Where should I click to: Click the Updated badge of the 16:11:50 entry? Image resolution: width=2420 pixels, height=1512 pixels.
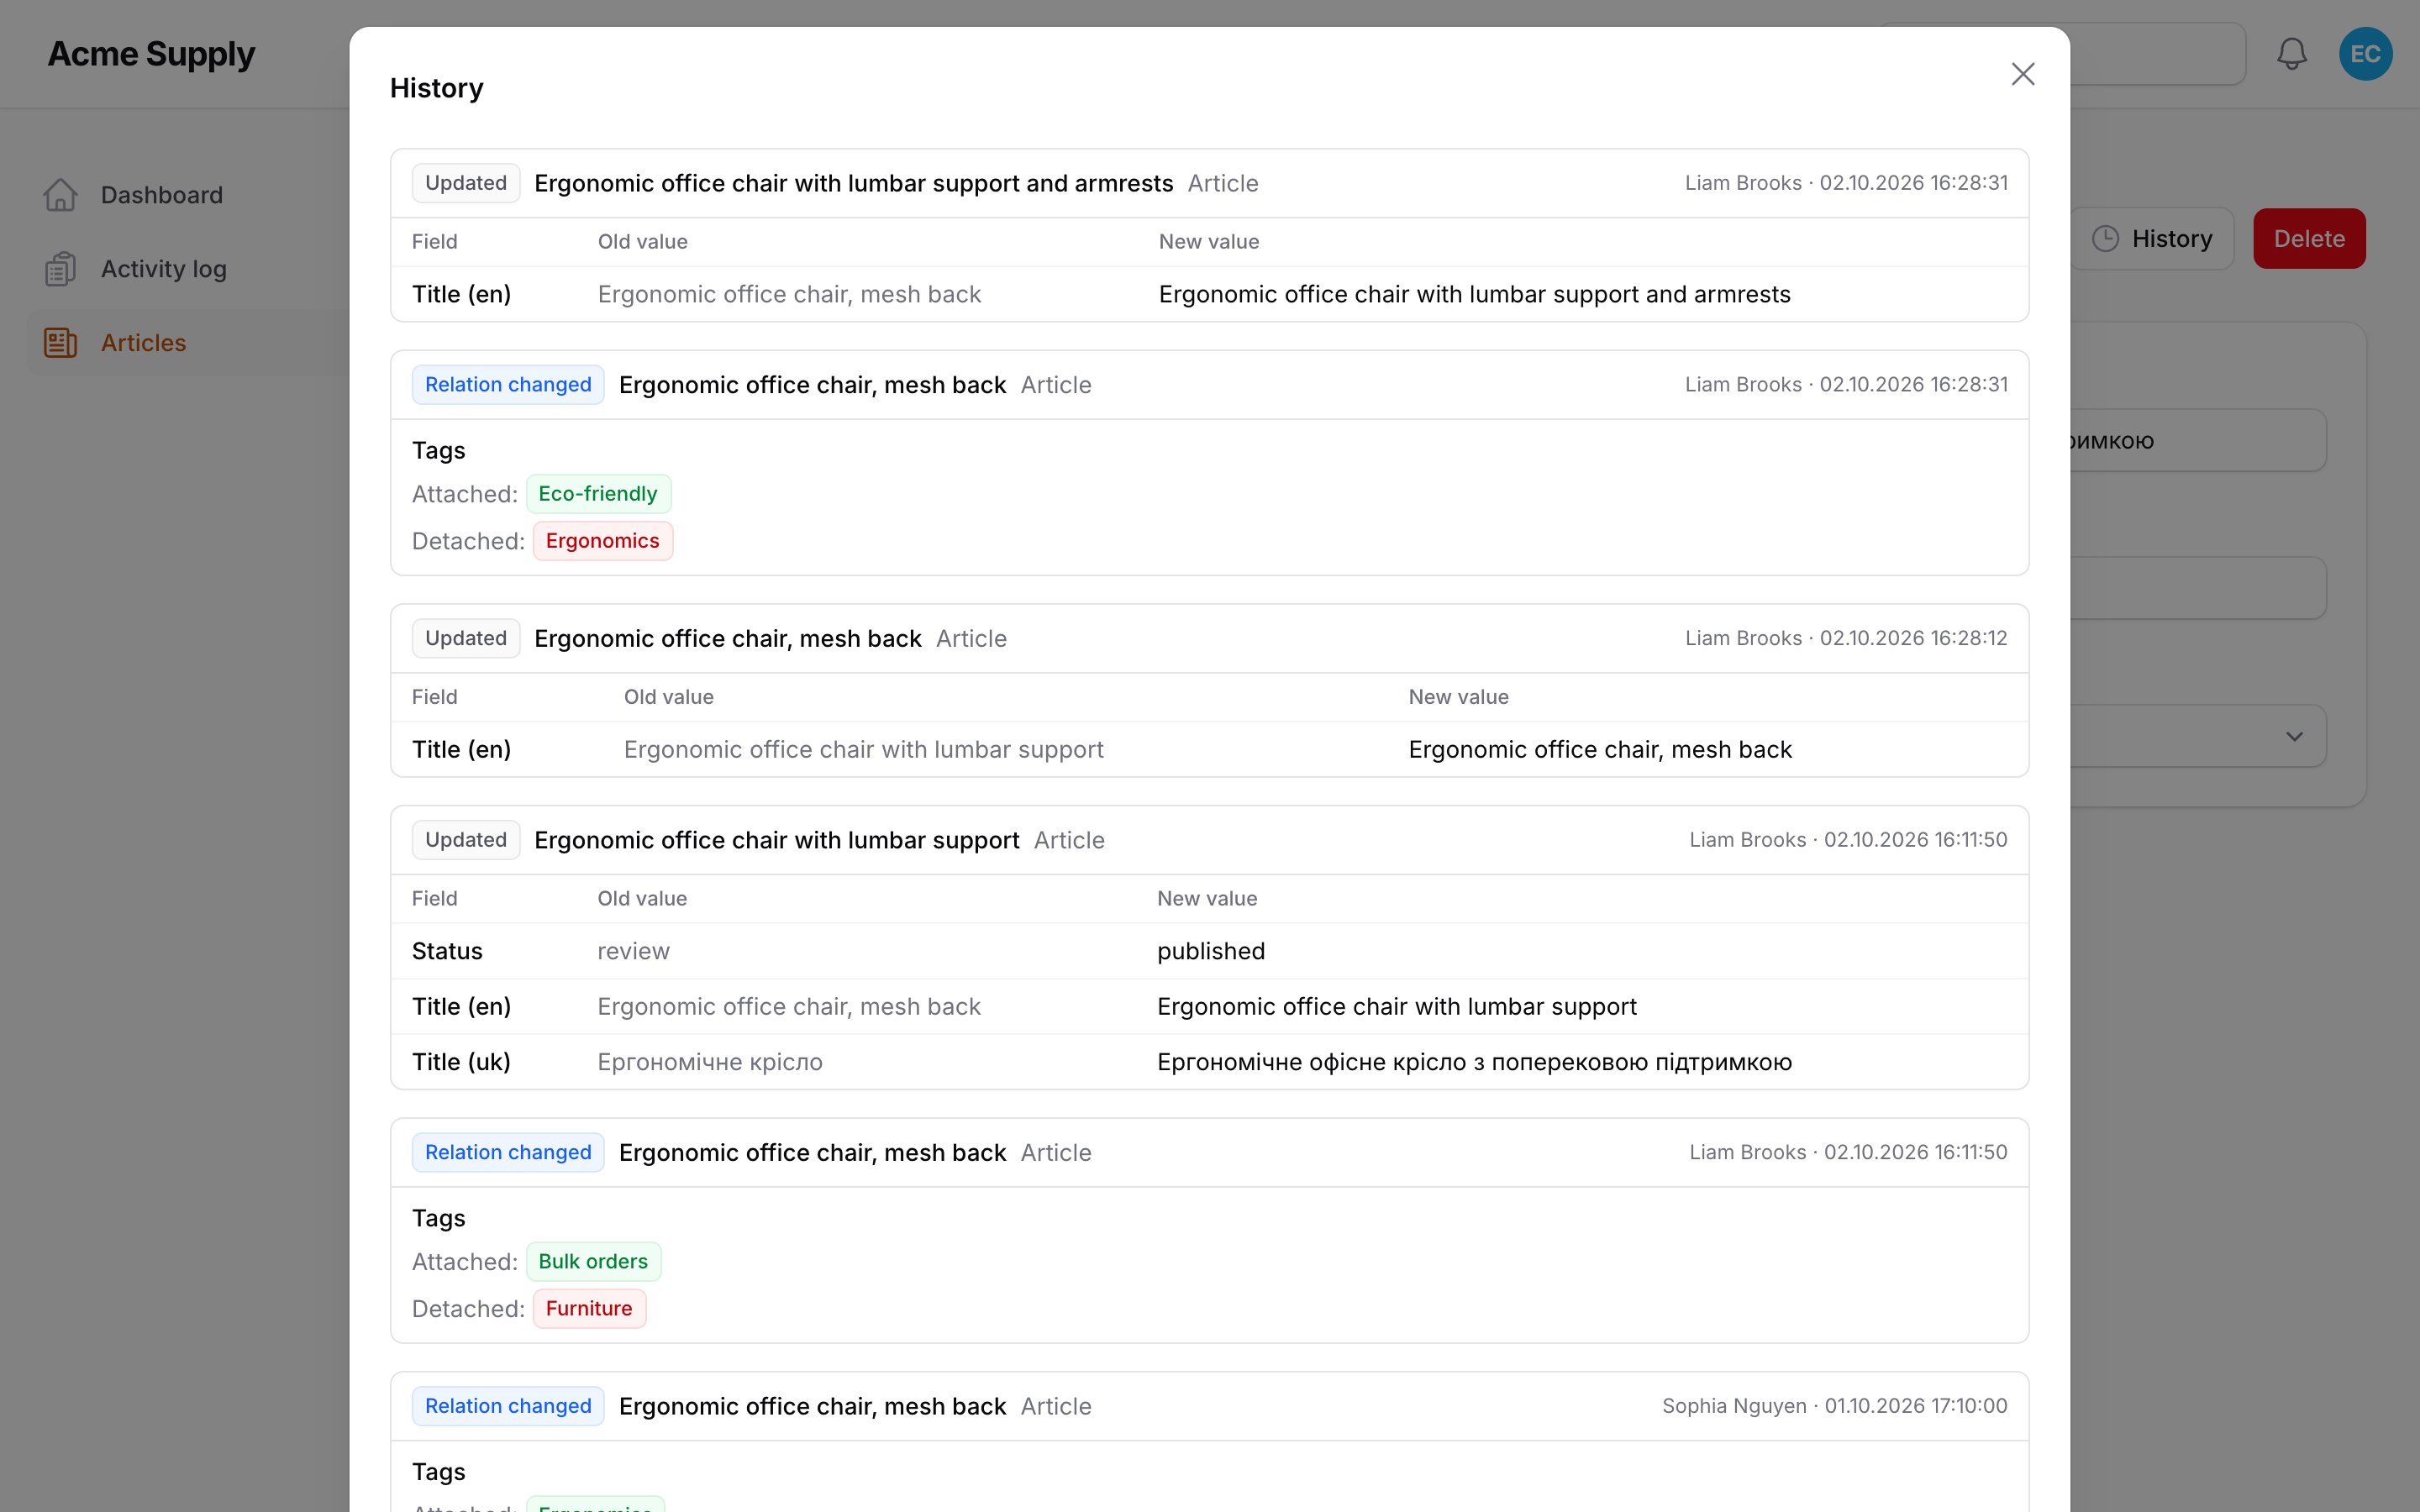click(x=466, y=840)
